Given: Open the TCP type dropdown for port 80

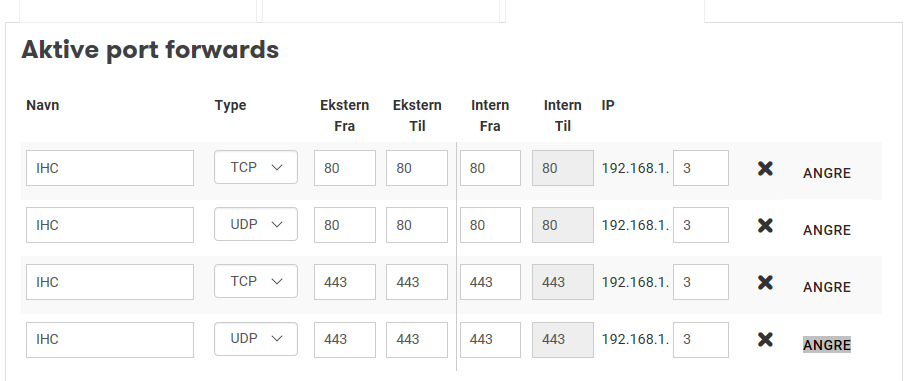Looking at the screenshot, I should (256, 167).
